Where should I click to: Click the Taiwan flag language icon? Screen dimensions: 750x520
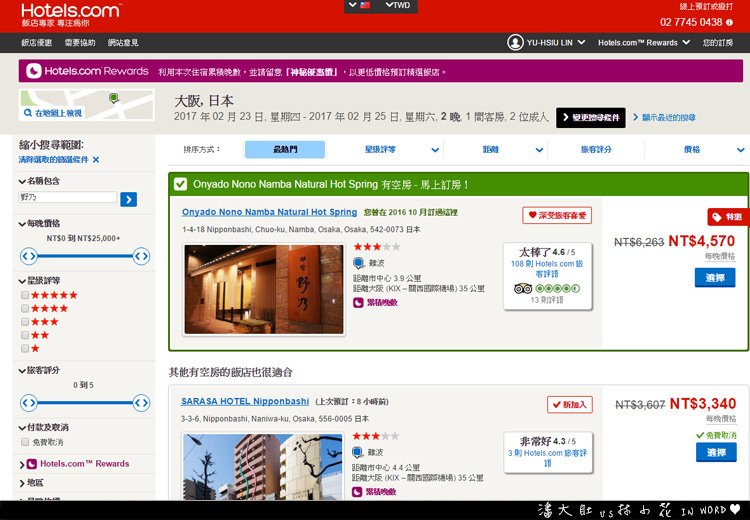[x=365, y=6]
